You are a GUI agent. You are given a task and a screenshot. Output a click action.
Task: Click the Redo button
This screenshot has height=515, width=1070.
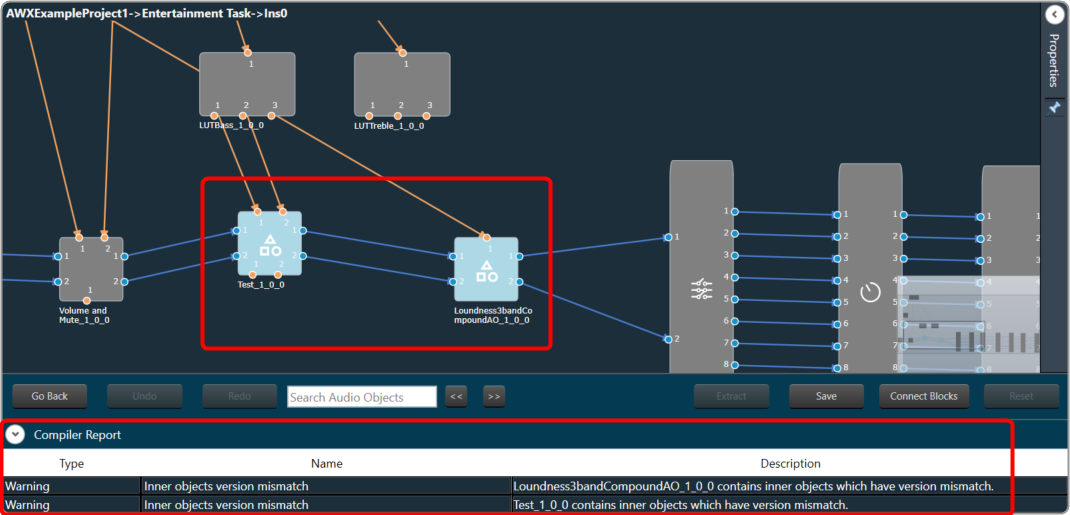240,396
